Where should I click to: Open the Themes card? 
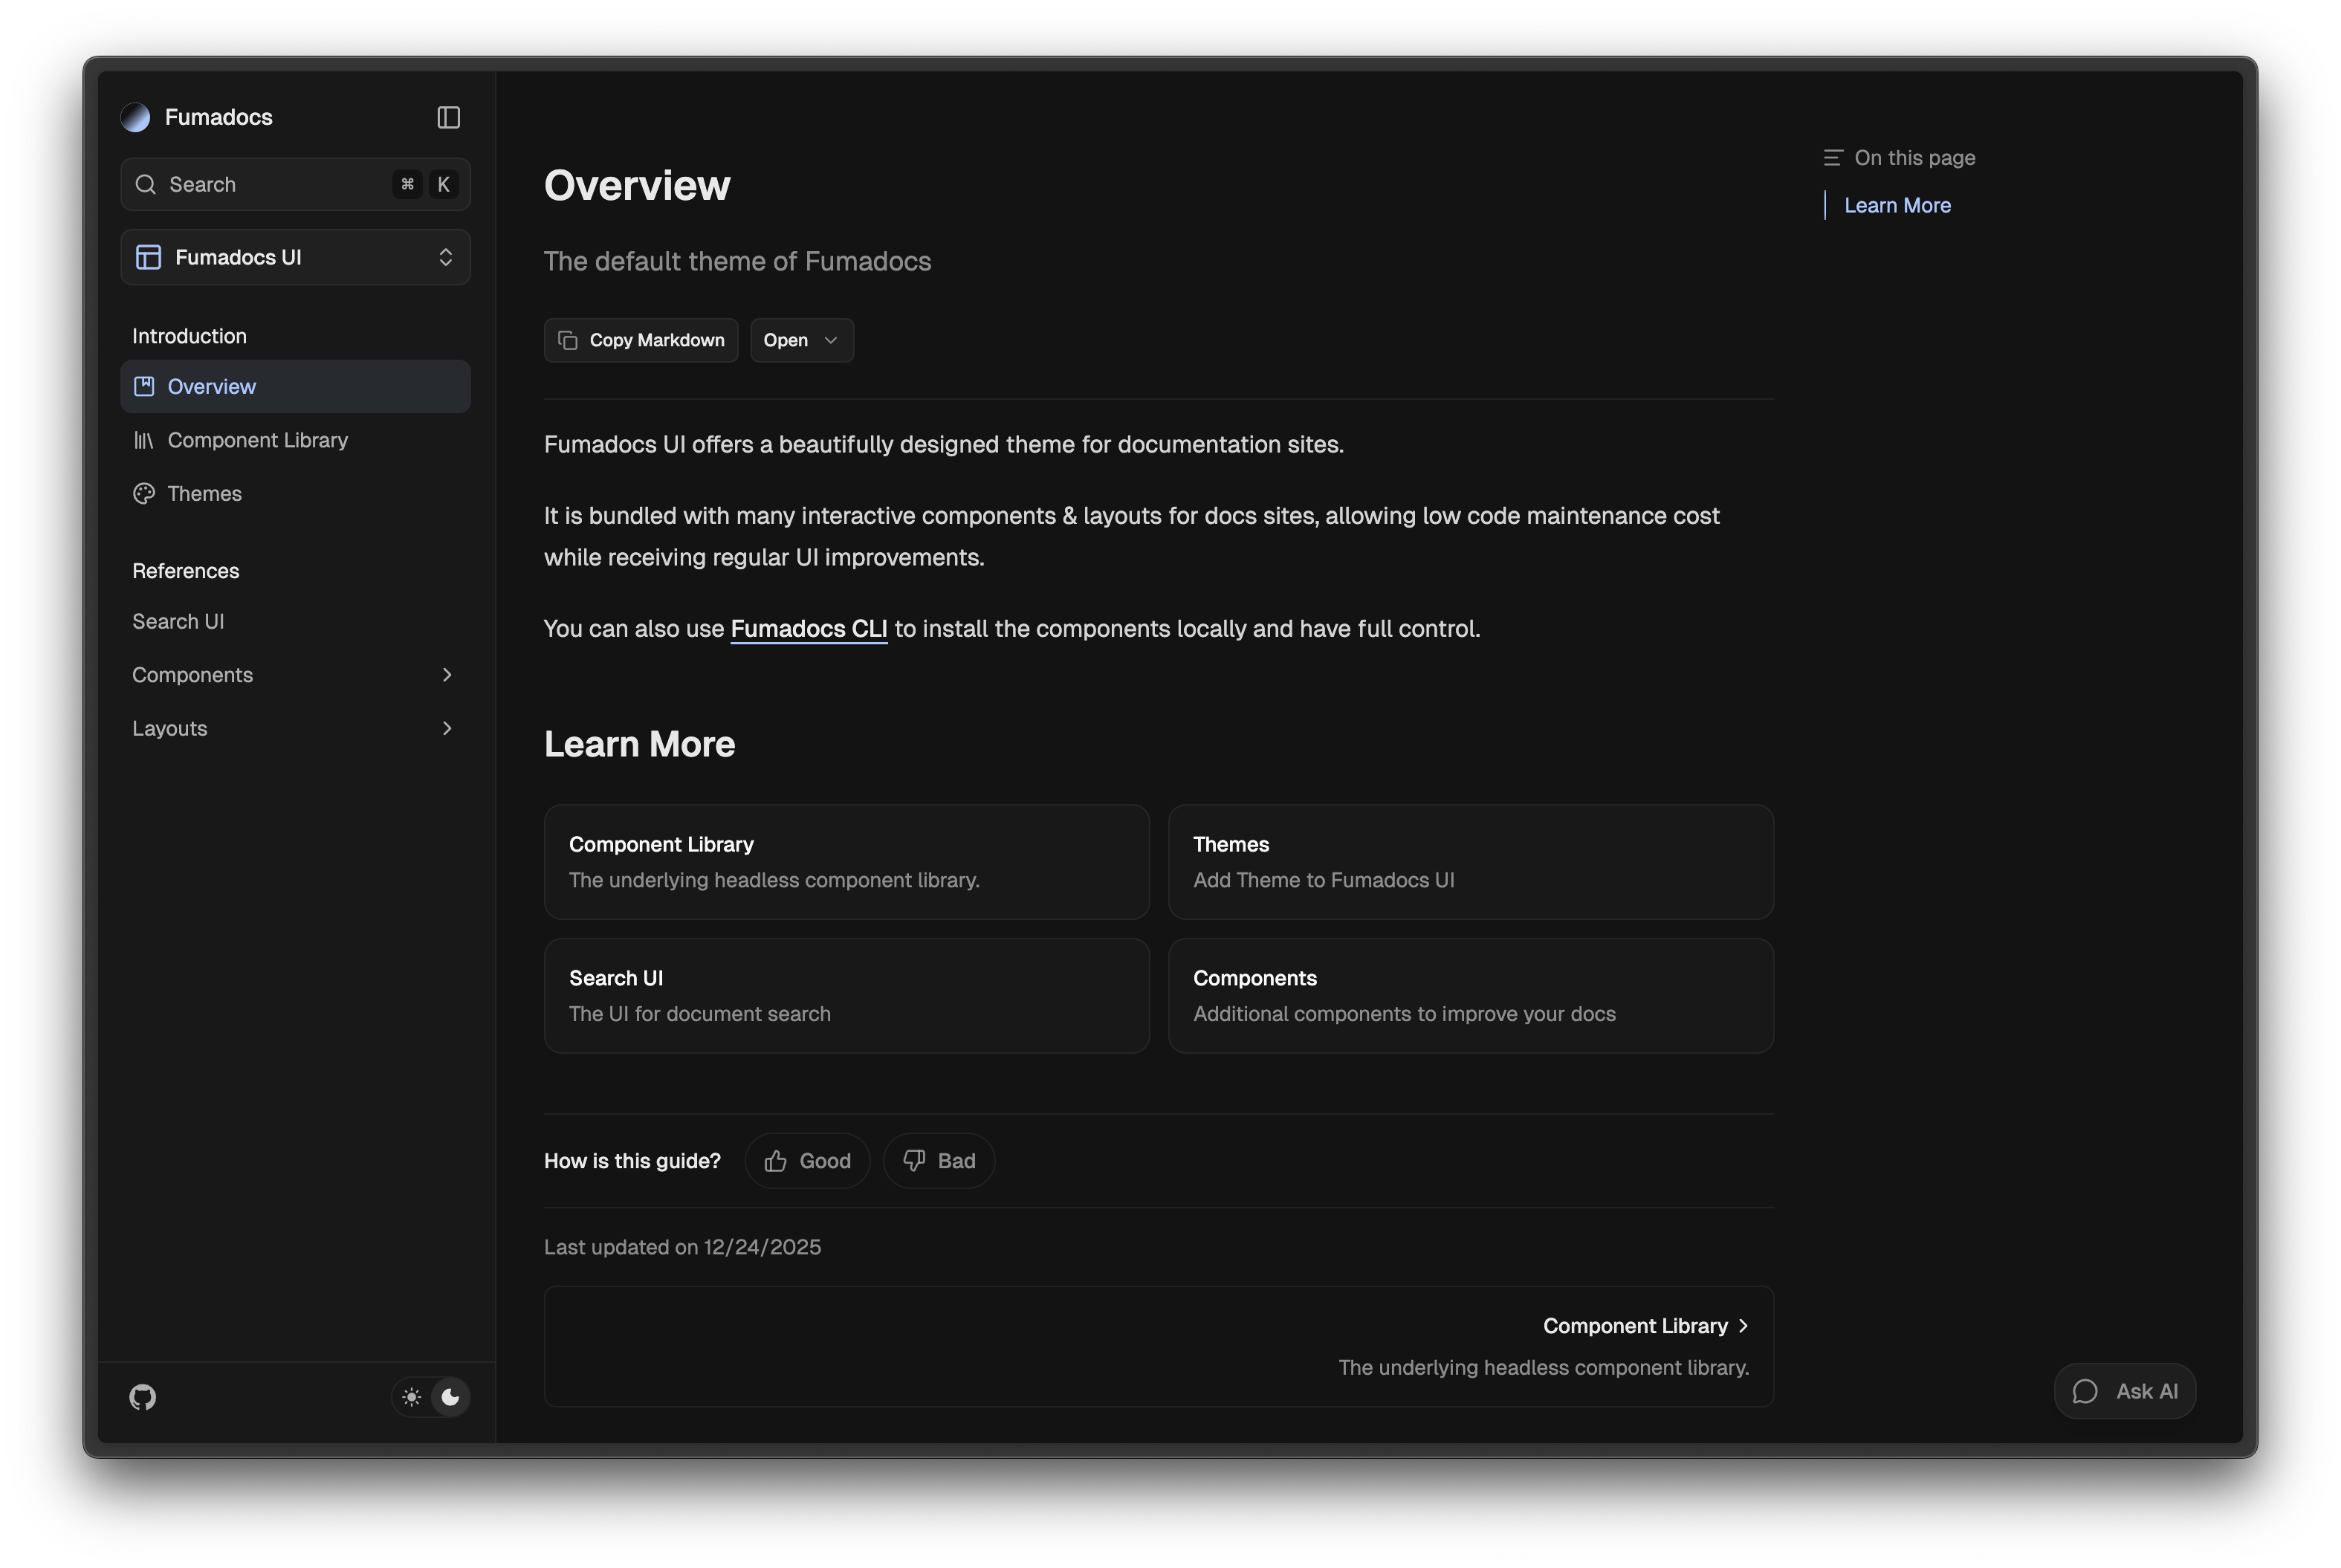click(1470, 861)
